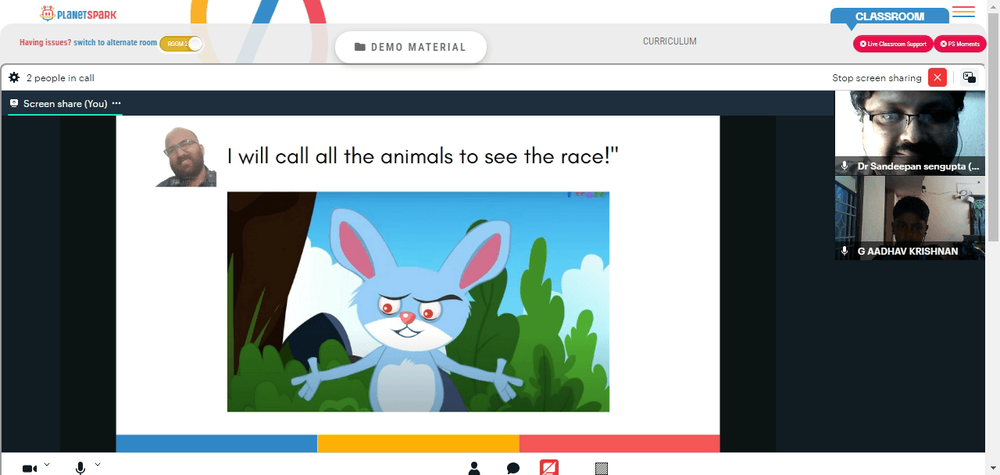Click the PlanetSpark logo
This screenshot has width=1000, height=475.
pos(78,13)
